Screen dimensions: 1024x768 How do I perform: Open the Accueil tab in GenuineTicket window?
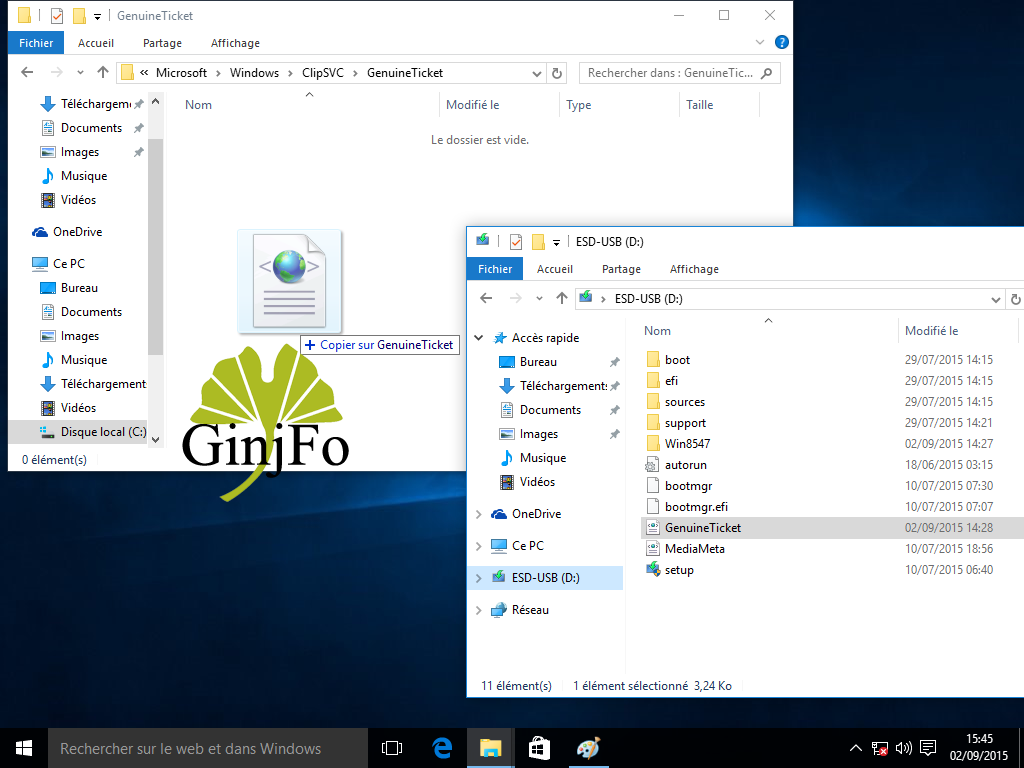[96, 43]
